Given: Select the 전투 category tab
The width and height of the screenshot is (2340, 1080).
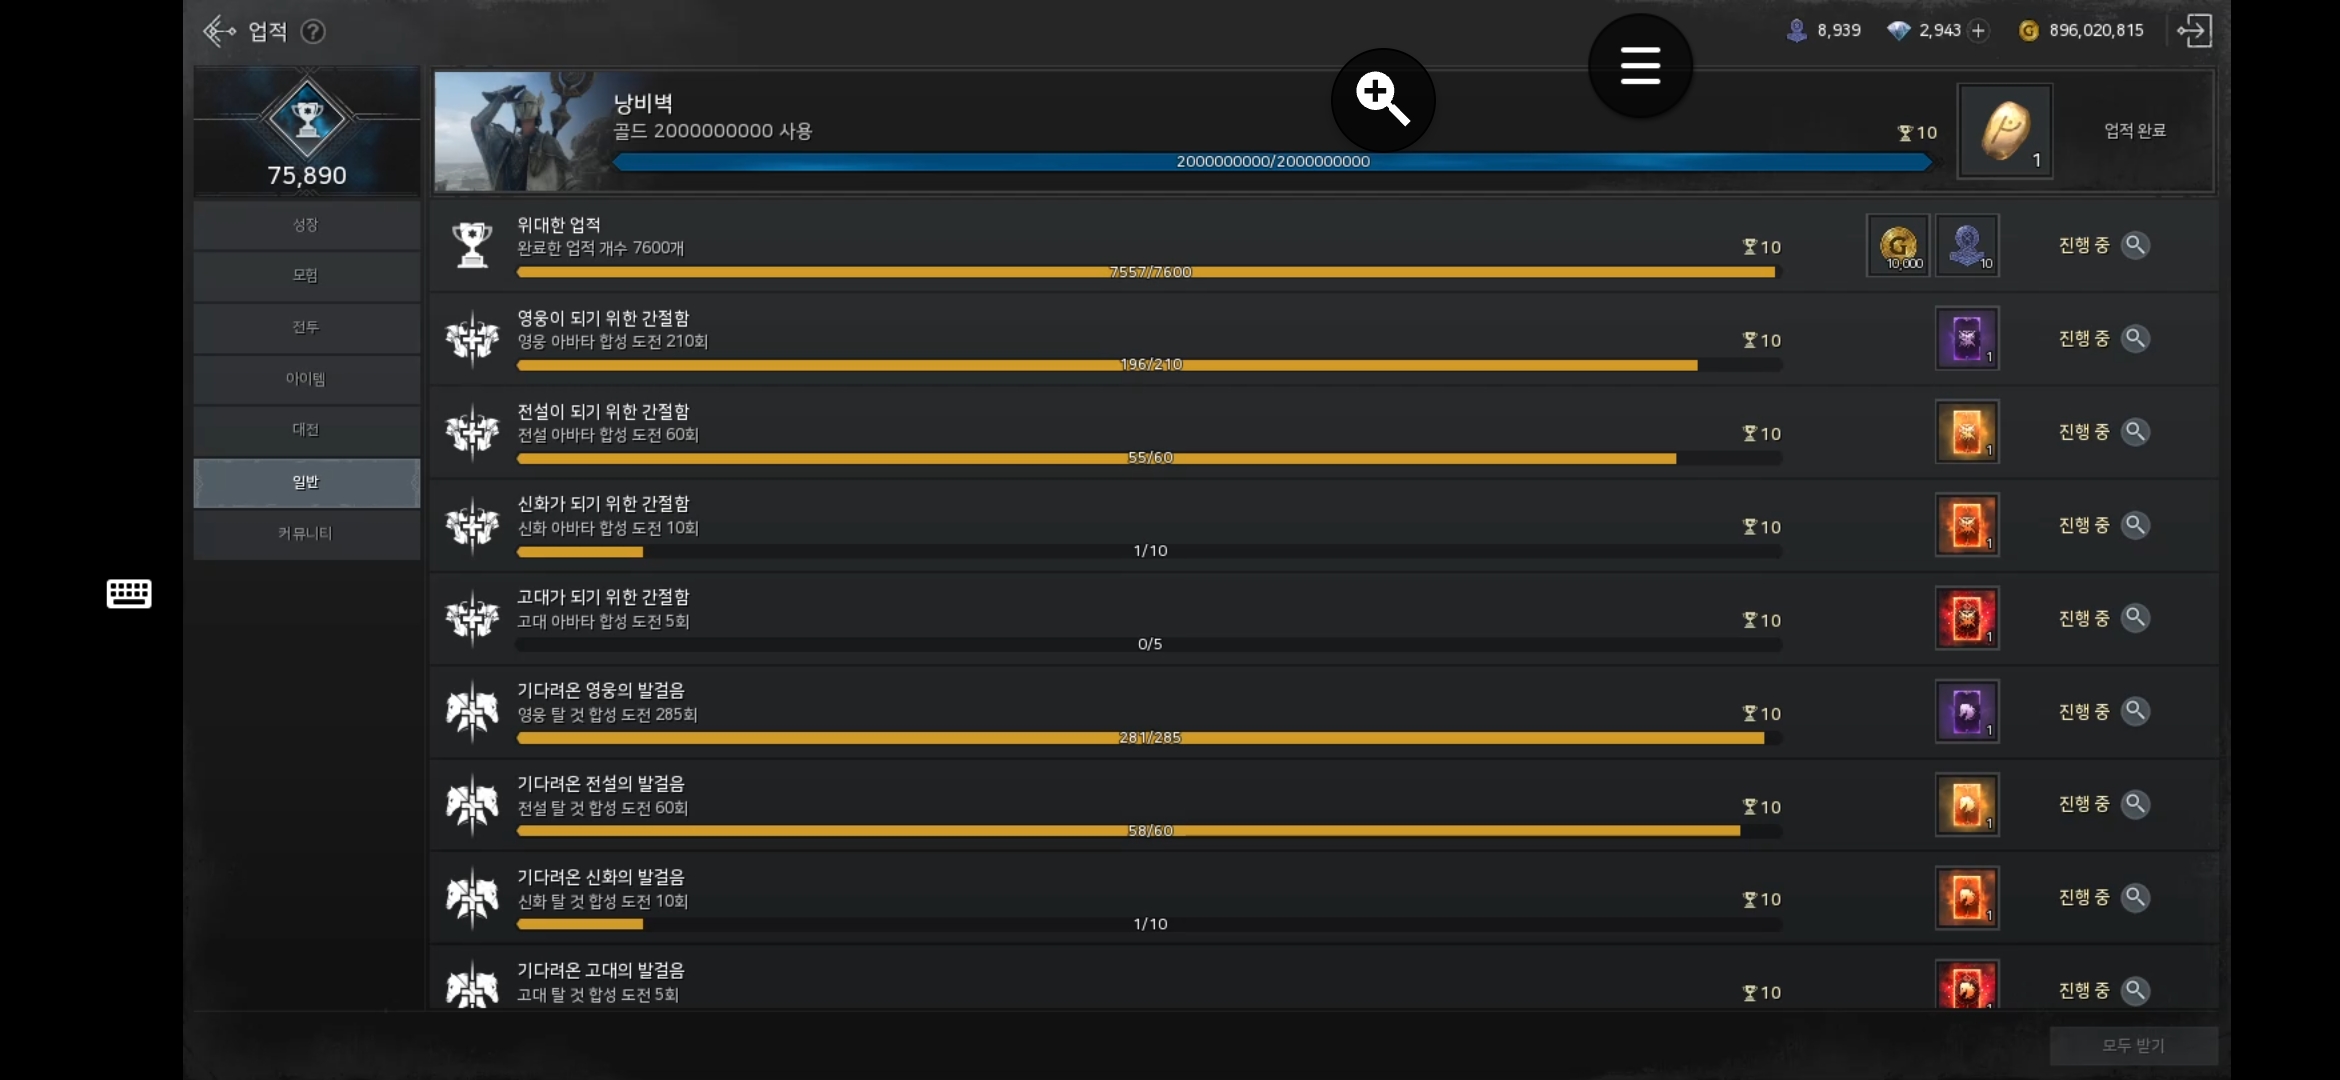Looking at the screenshot, I should (x=306, y=327).
